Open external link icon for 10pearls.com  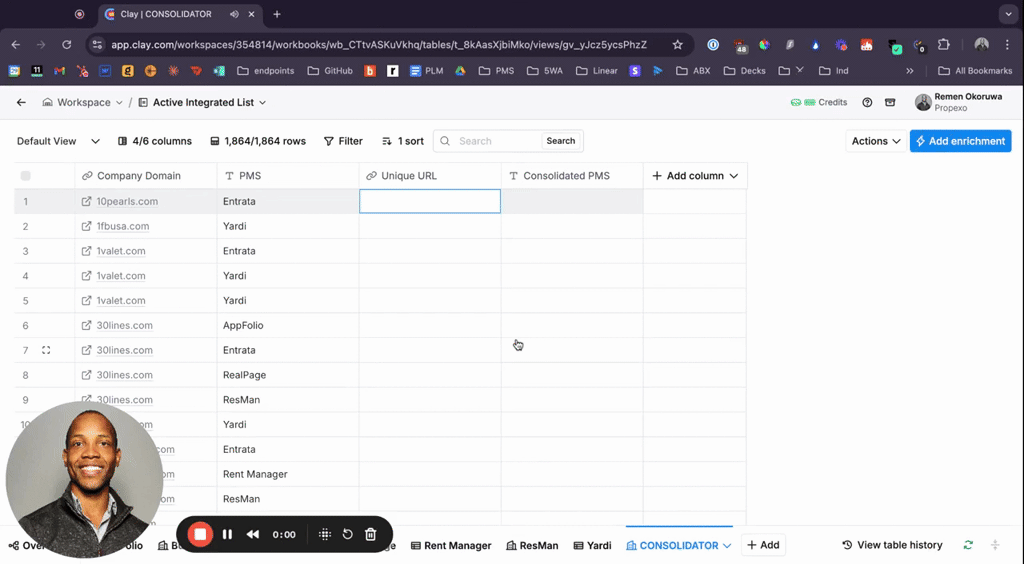86,201
